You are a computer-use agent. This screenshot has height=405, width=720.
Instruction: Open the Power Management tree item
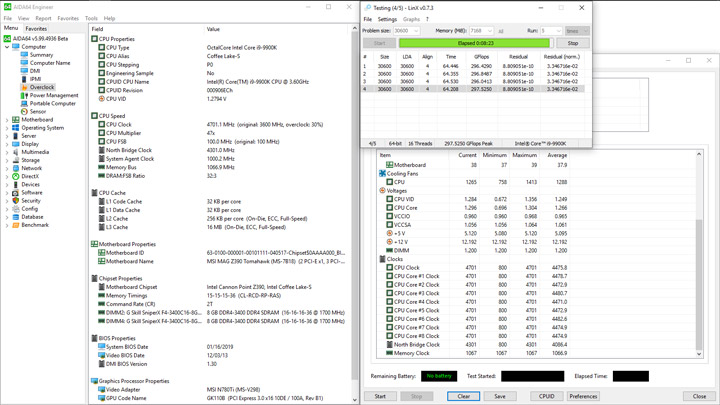pyautogui.click(x=54, y=96)
